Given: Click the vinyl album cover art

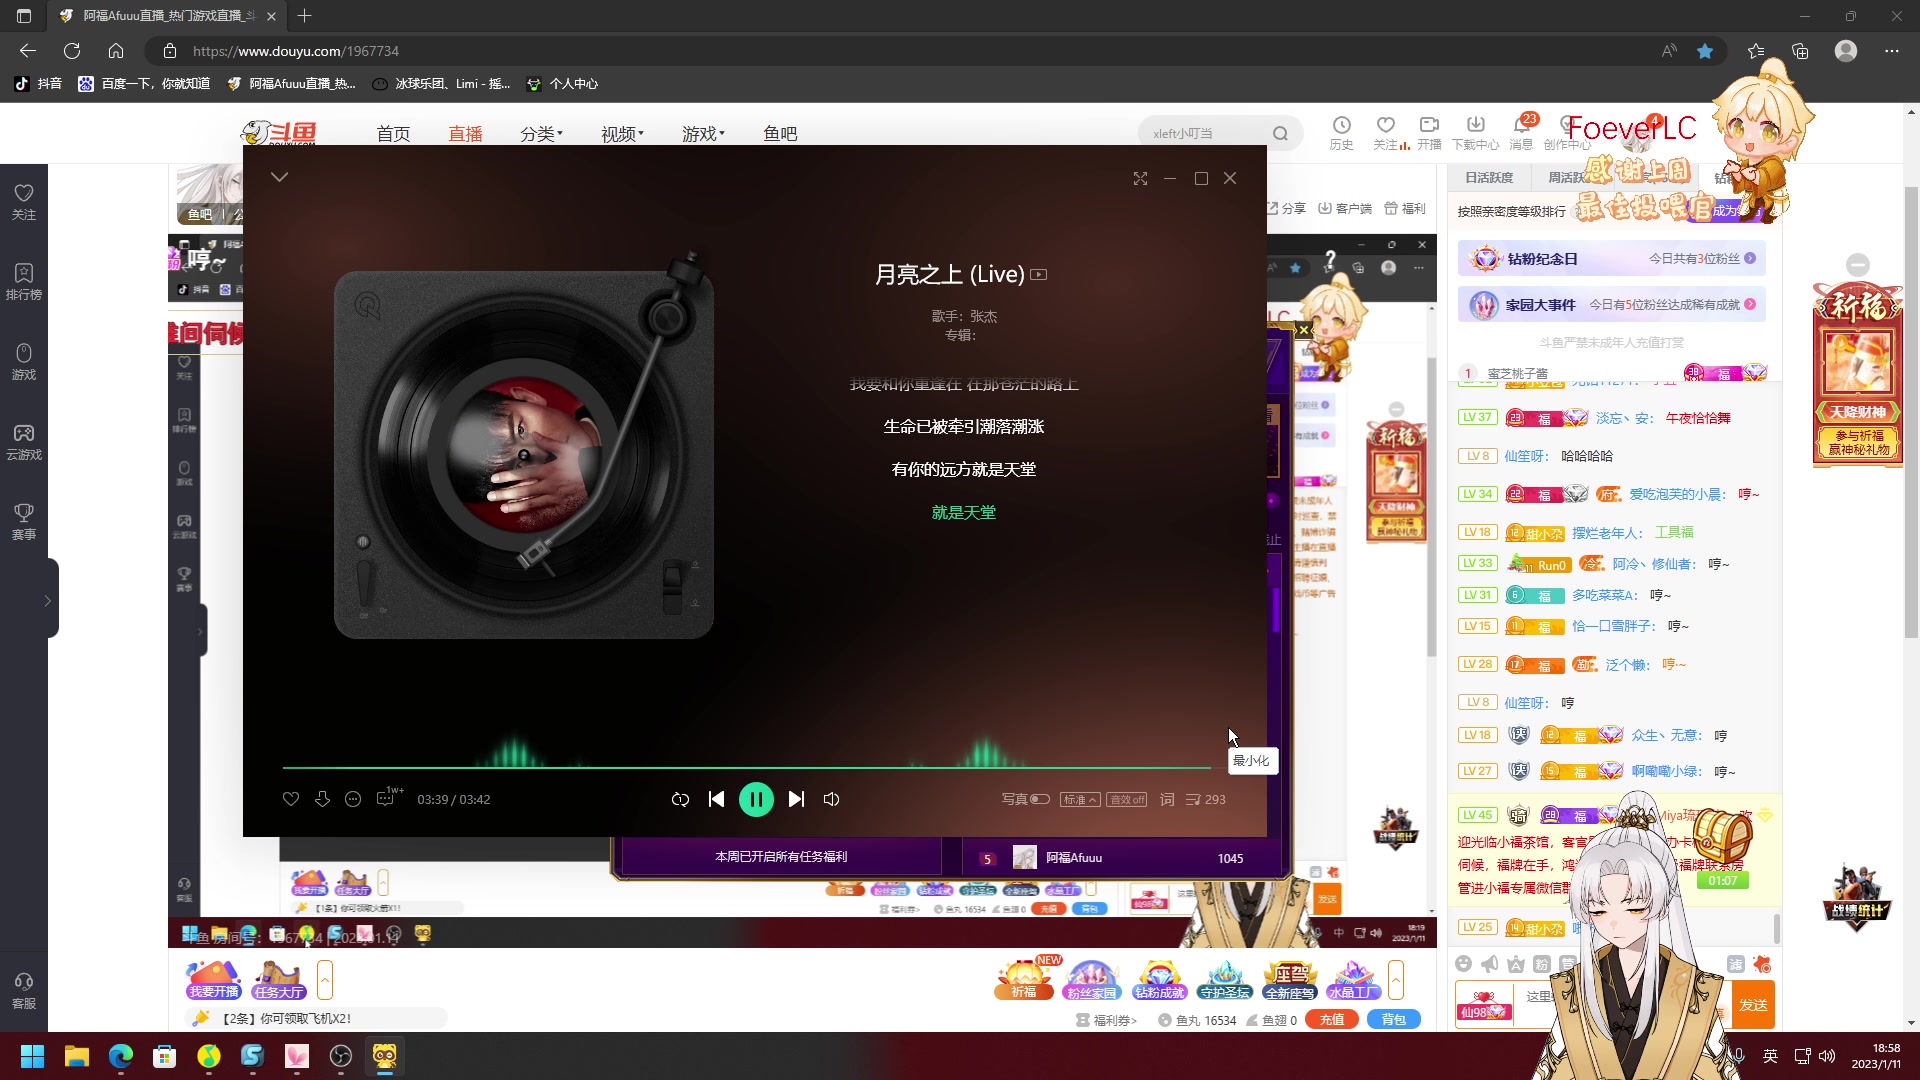Looking at the screenshot, I should click(x=524, y=455).
